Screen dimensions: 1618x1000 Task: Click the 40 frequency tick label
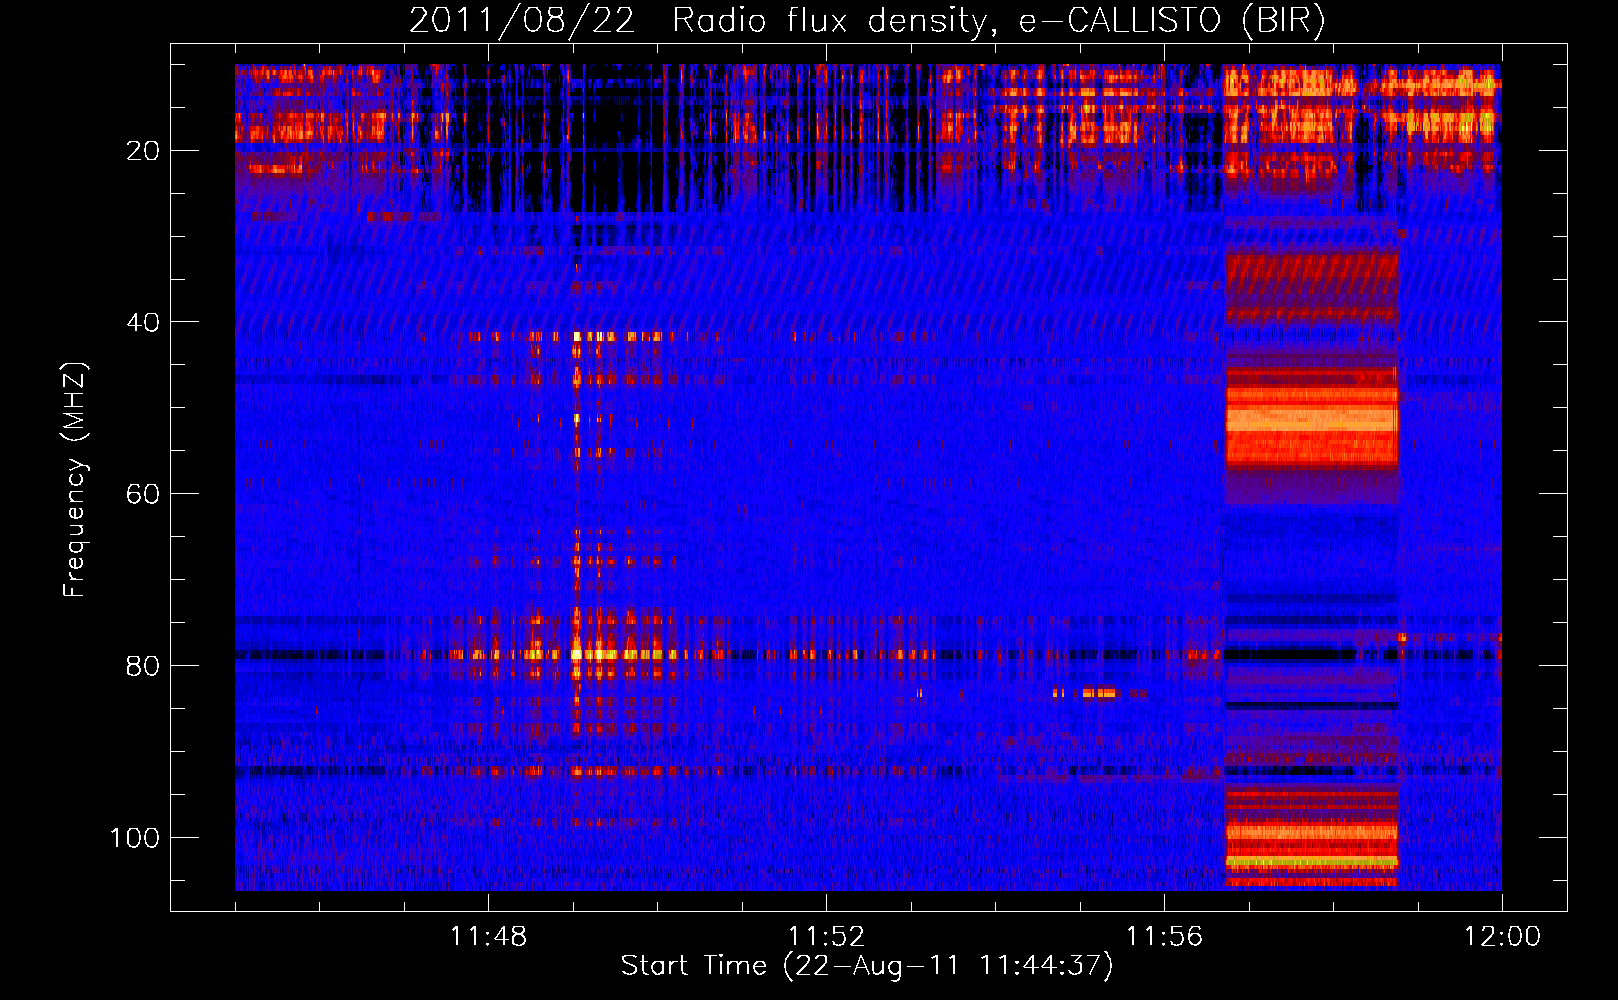tap(143, 322)
